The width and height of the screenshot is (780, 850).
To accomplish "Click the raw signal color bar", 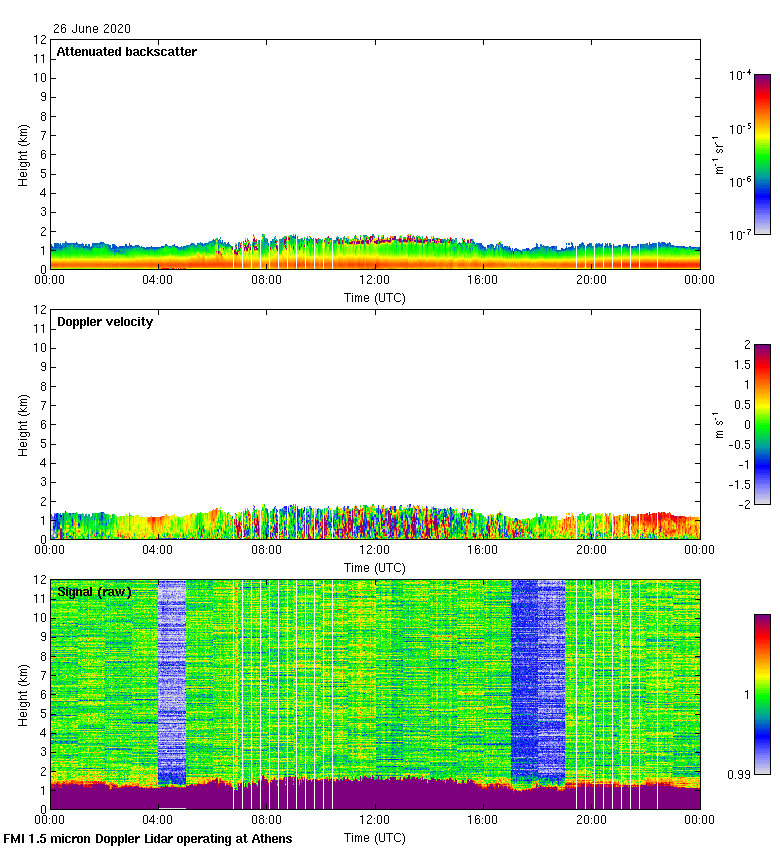I will coord(762,694).
